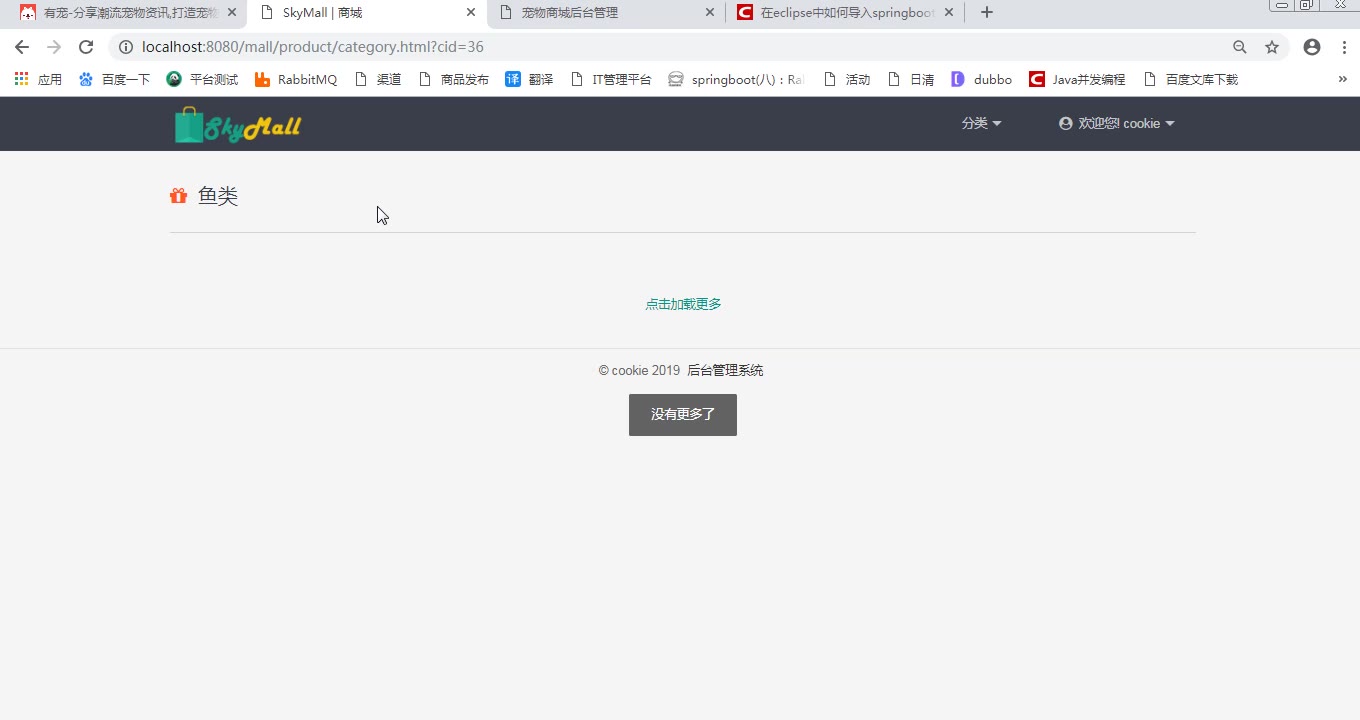
Task: Open the 活动 bookmark
Action: (846, 79)
